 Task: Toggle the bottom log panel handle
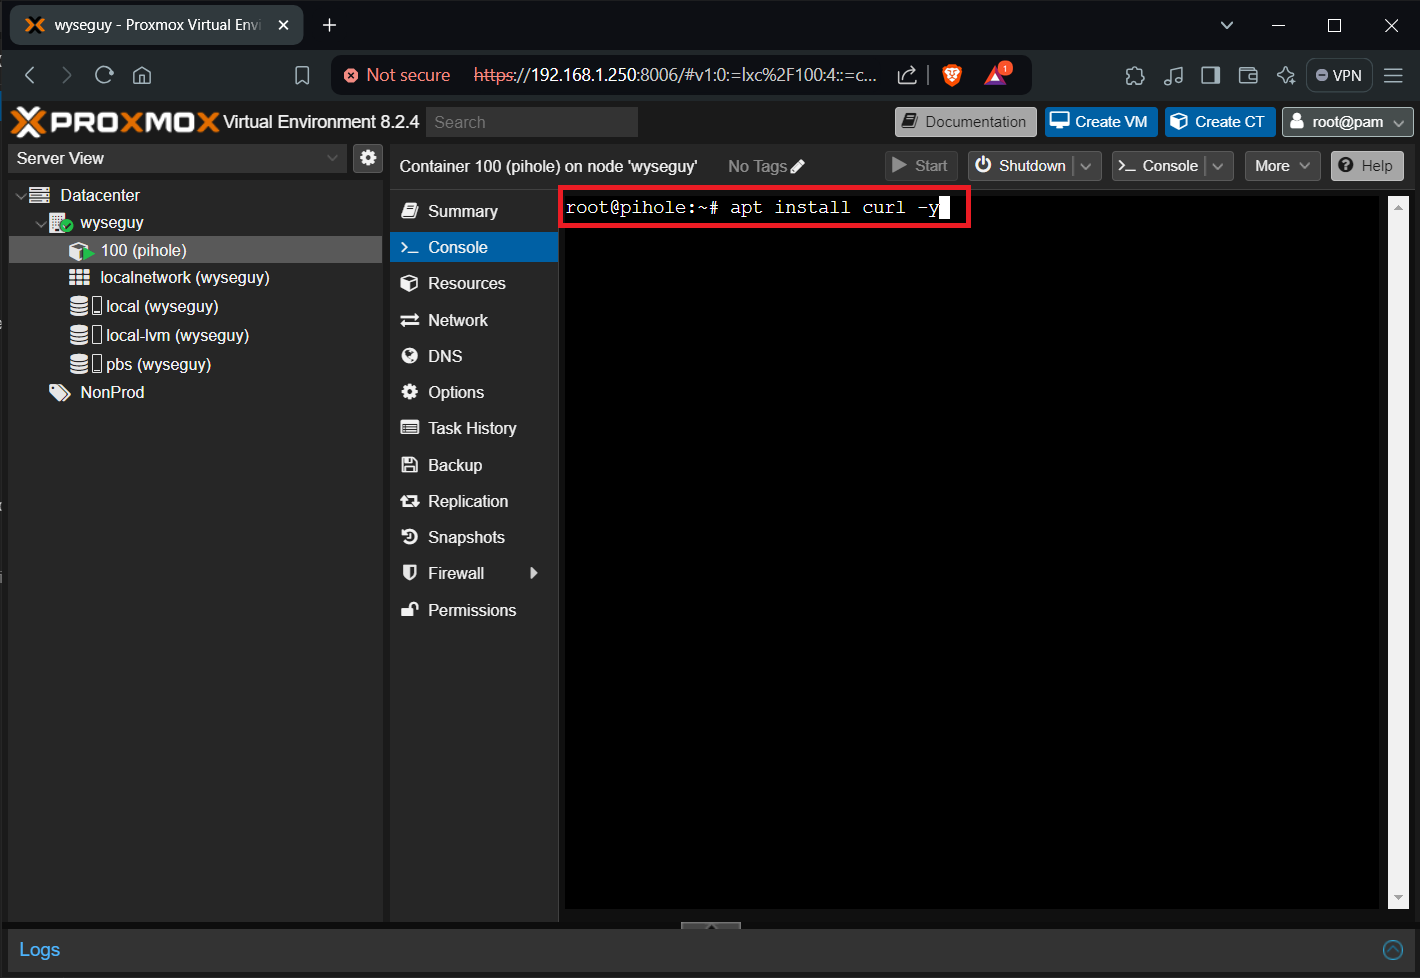[x=711, y=925]
